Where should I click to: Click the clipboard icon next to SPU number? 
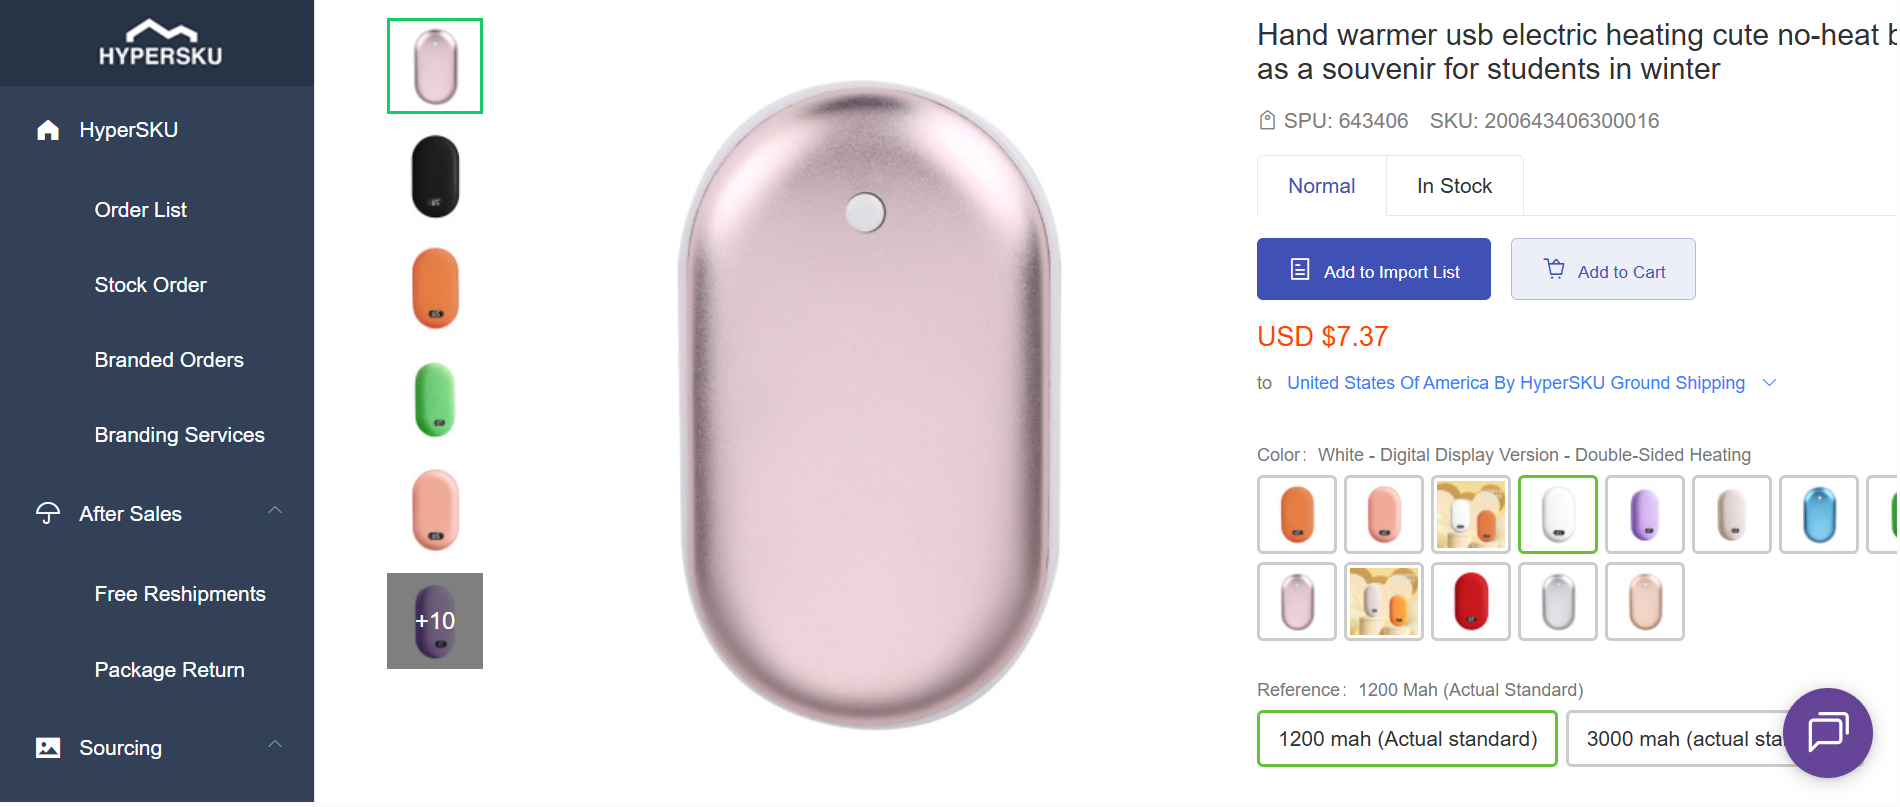(x=1266, y=120)
